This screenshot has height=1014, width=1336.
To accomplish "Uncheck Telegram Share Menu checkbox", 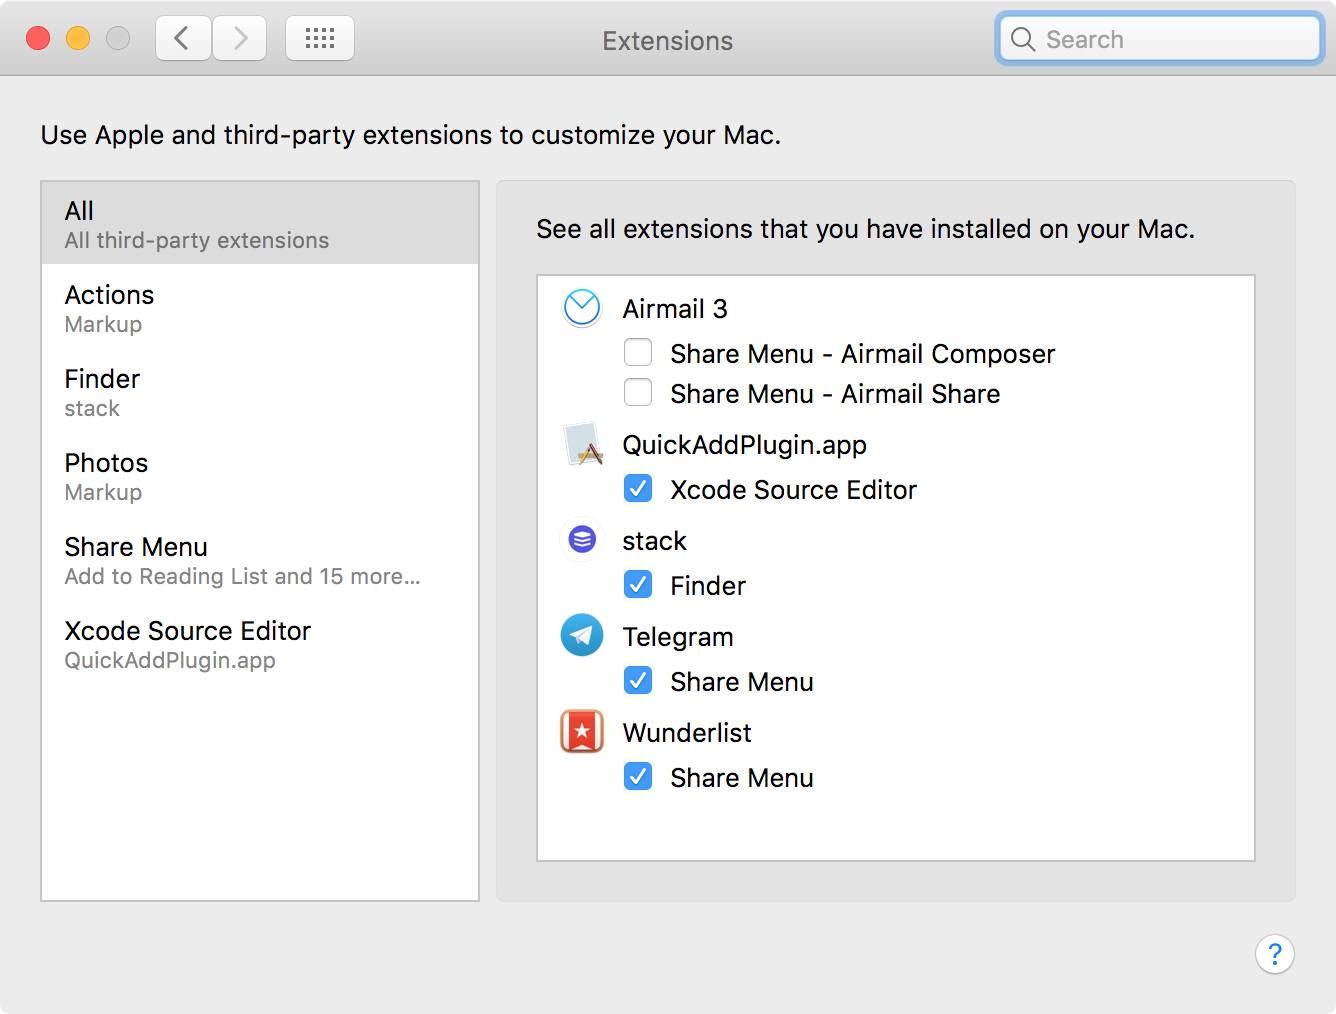I will pyautogui.click(x=638, y=681).
